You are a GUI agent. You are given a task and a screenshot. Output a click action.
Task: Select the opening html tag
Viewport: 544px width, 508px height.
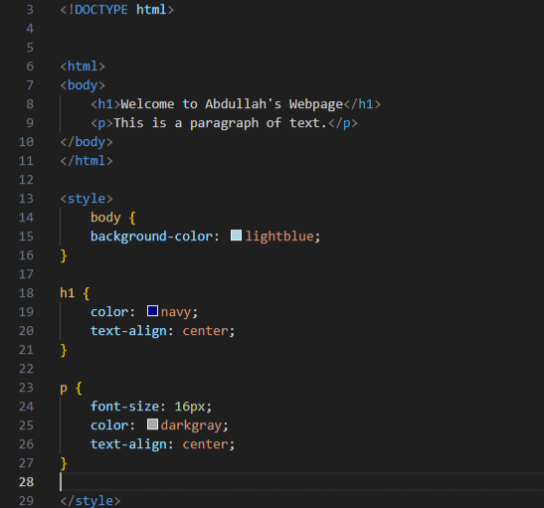[83, 66]
